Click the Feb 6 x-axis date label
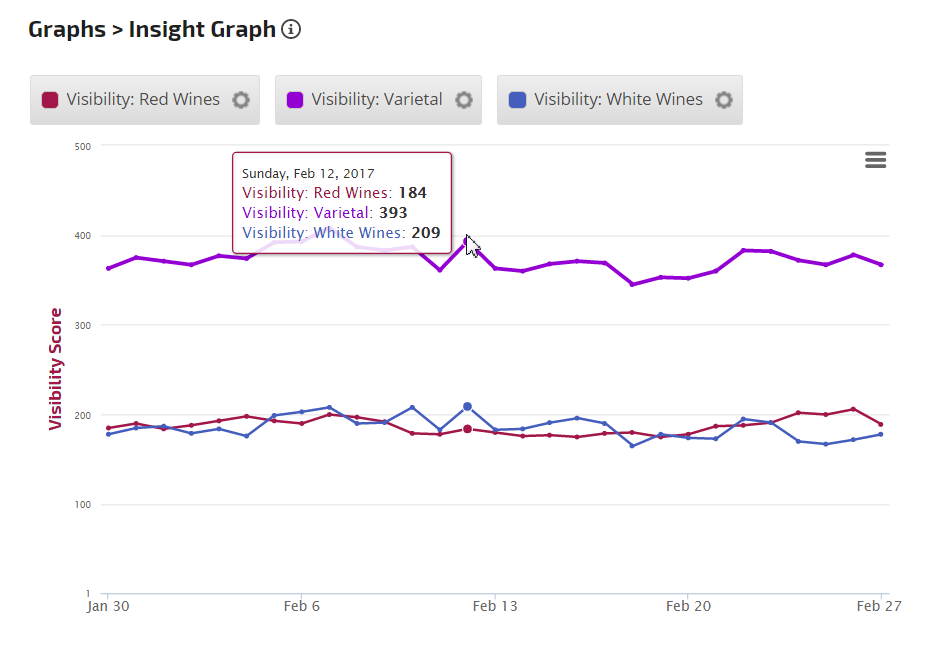 click(x=301, y=606)
